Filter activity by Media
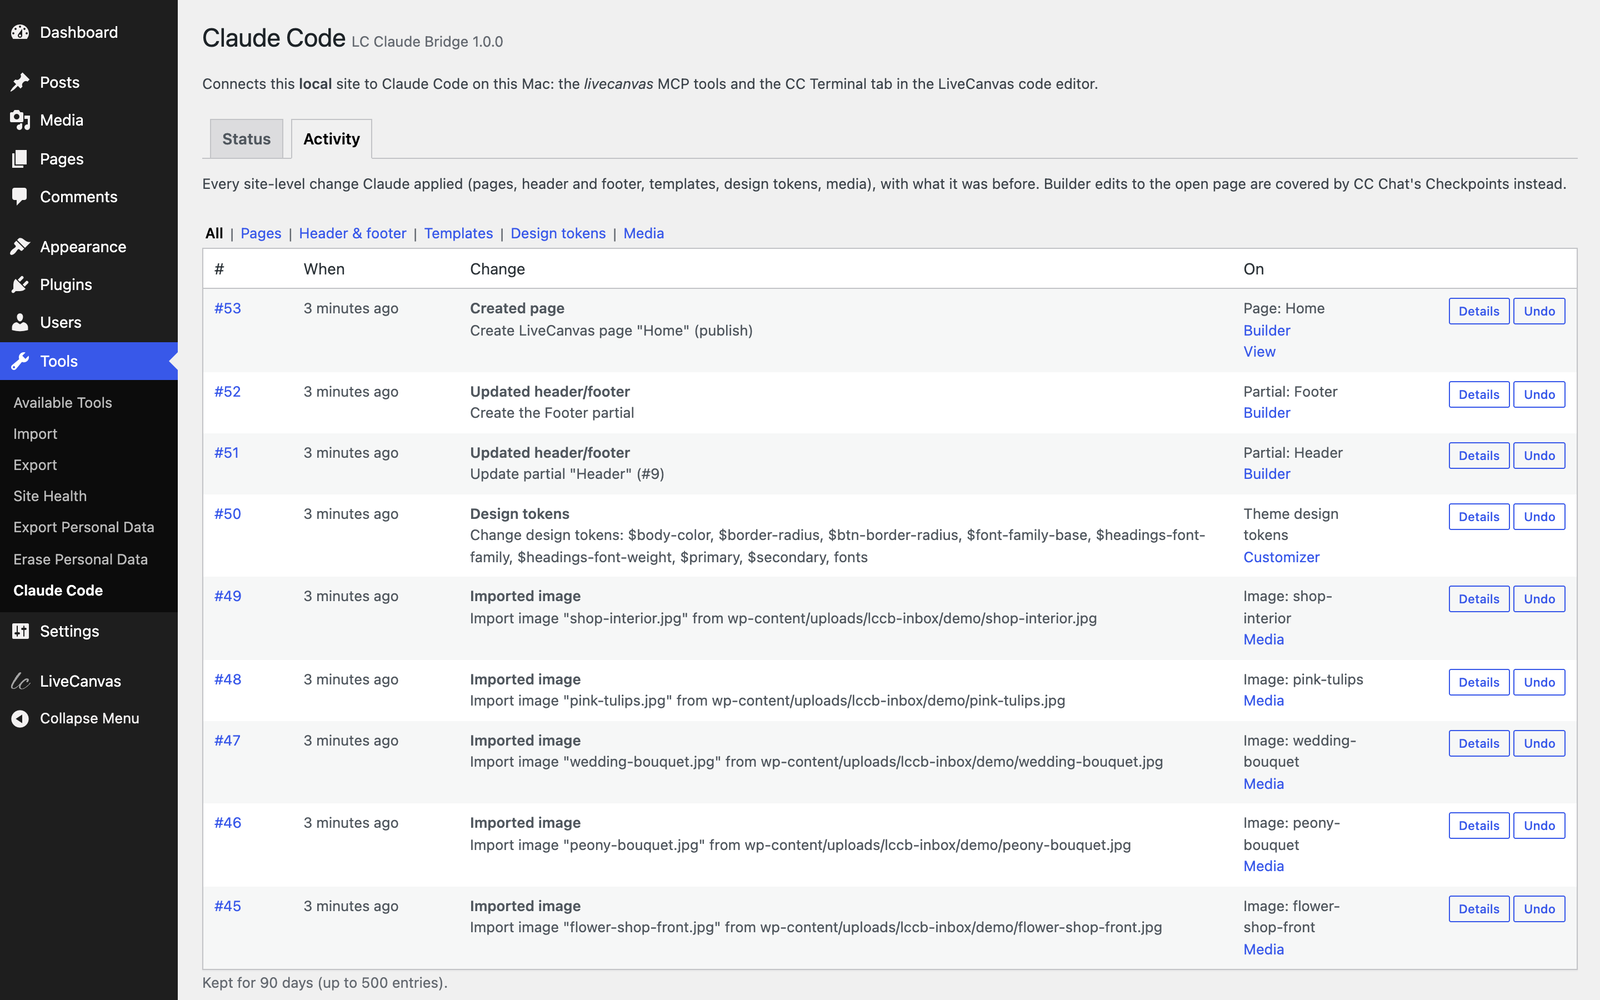The image size is (1600, 1000). click(x=644, y=233)
